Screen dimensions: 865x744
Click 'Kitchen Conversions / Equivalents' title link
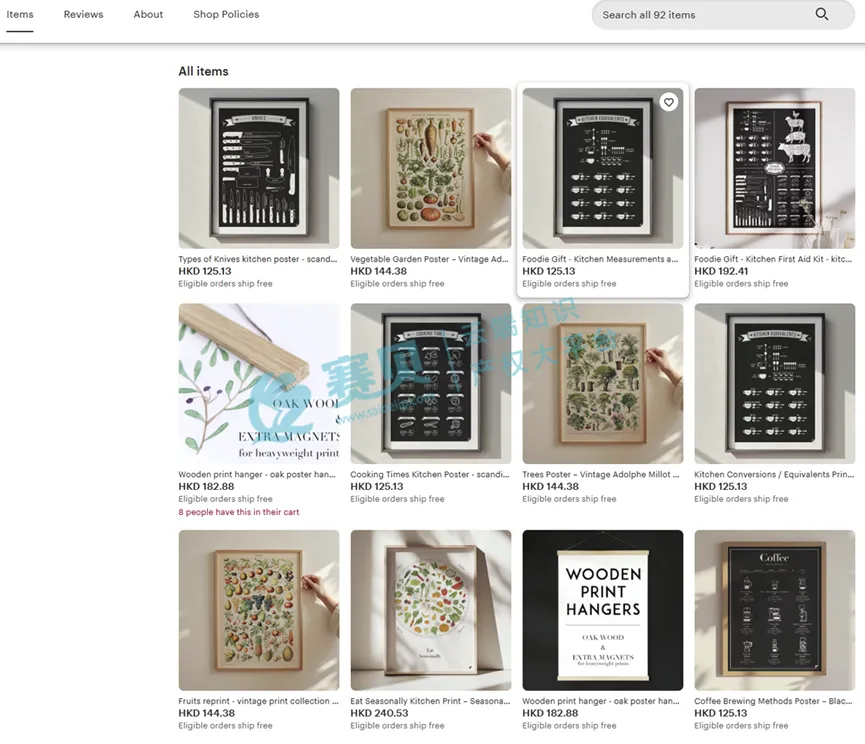[774, 475]
